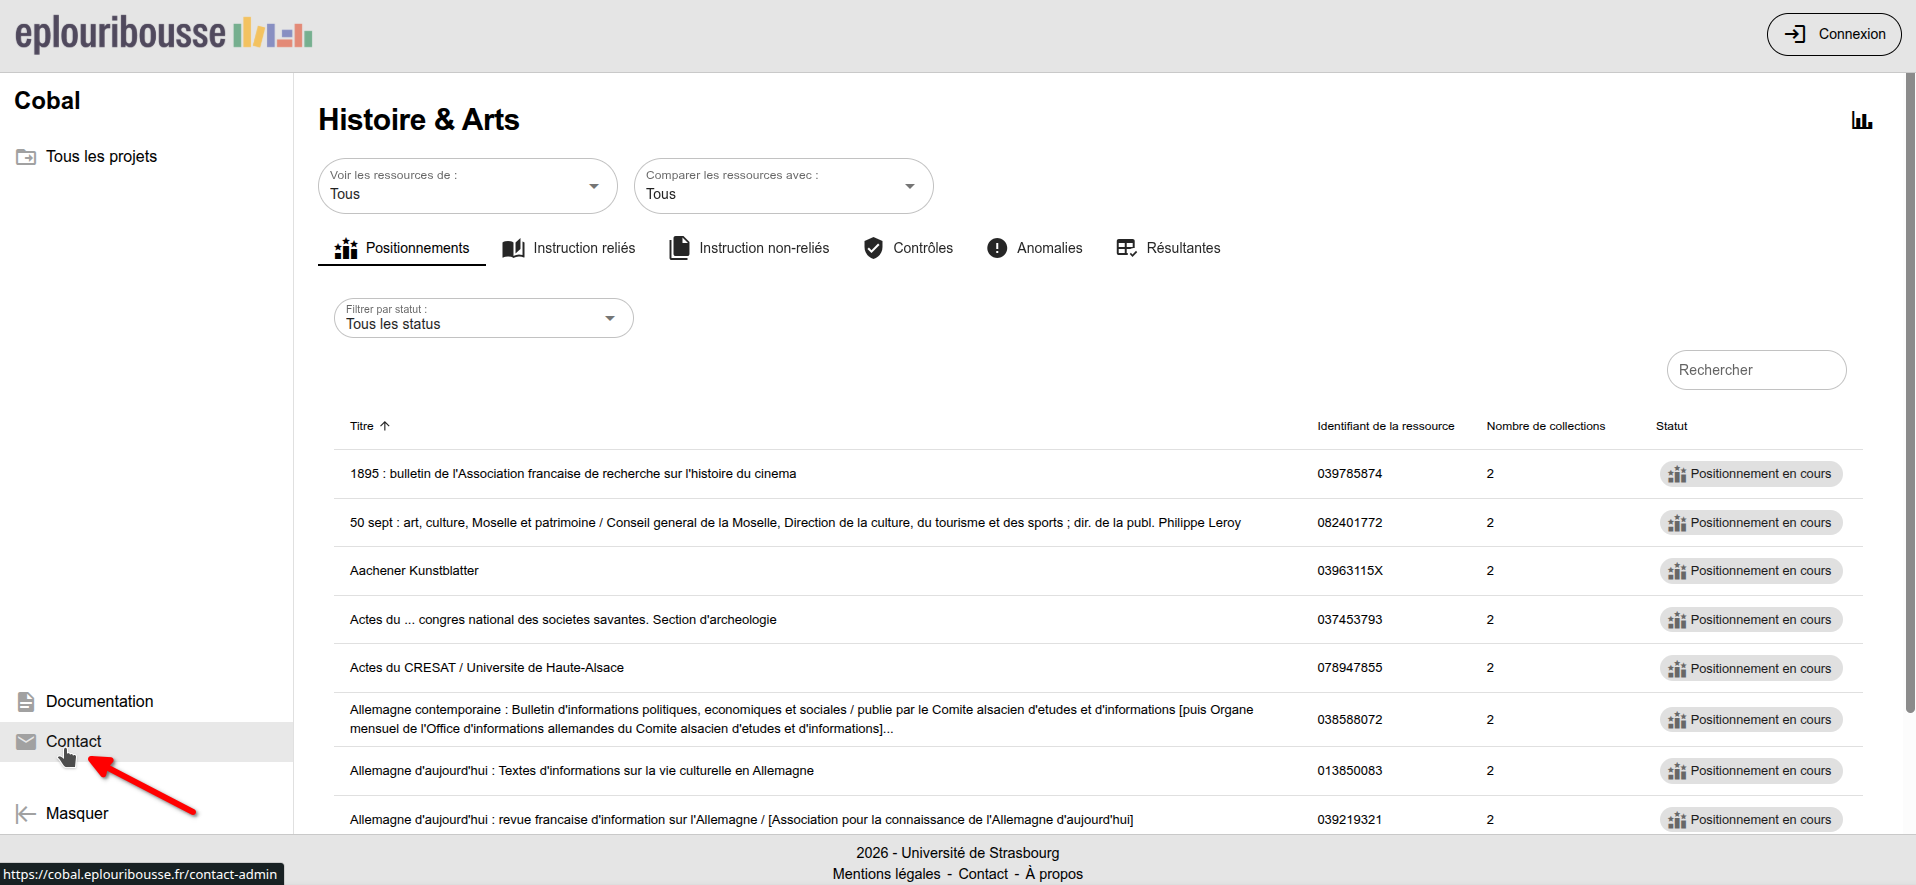Image resolution: width=1916 pixels, height=885 pixels.
Task: Click the Contrôles shield icon
Action: click(873, 248)
